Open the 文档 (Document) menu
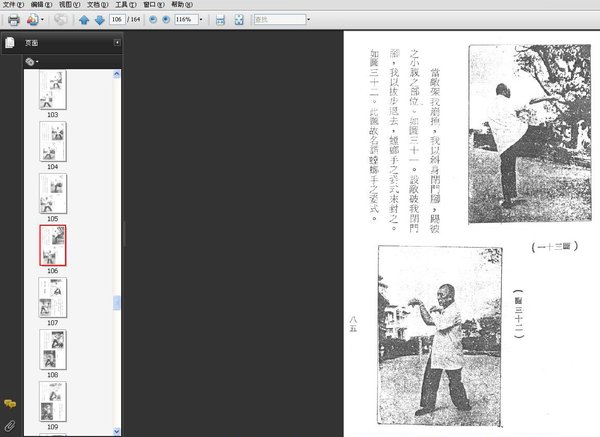Screen dimensions: 600x437 click(98, 5)
